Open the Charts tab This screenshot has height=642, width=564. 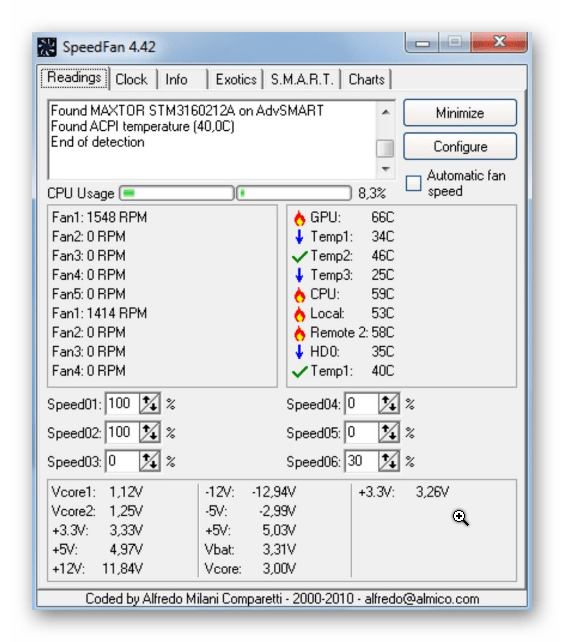tap(366, 79)
